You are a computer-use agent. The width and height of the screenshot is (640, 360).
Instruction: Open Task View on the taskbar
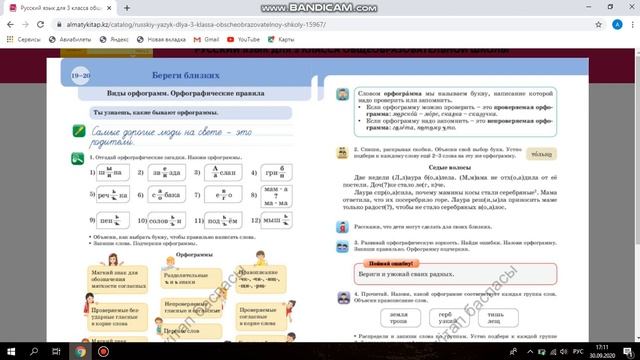pyautogui.click(x=56, y=351)
